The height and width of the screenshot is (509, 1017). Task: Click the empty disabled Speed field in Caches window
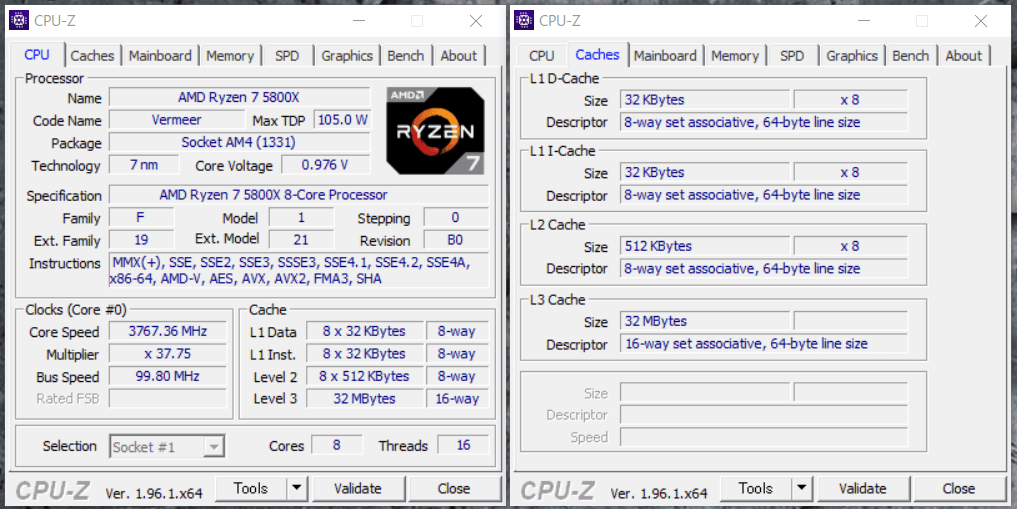tap(763, 437)
